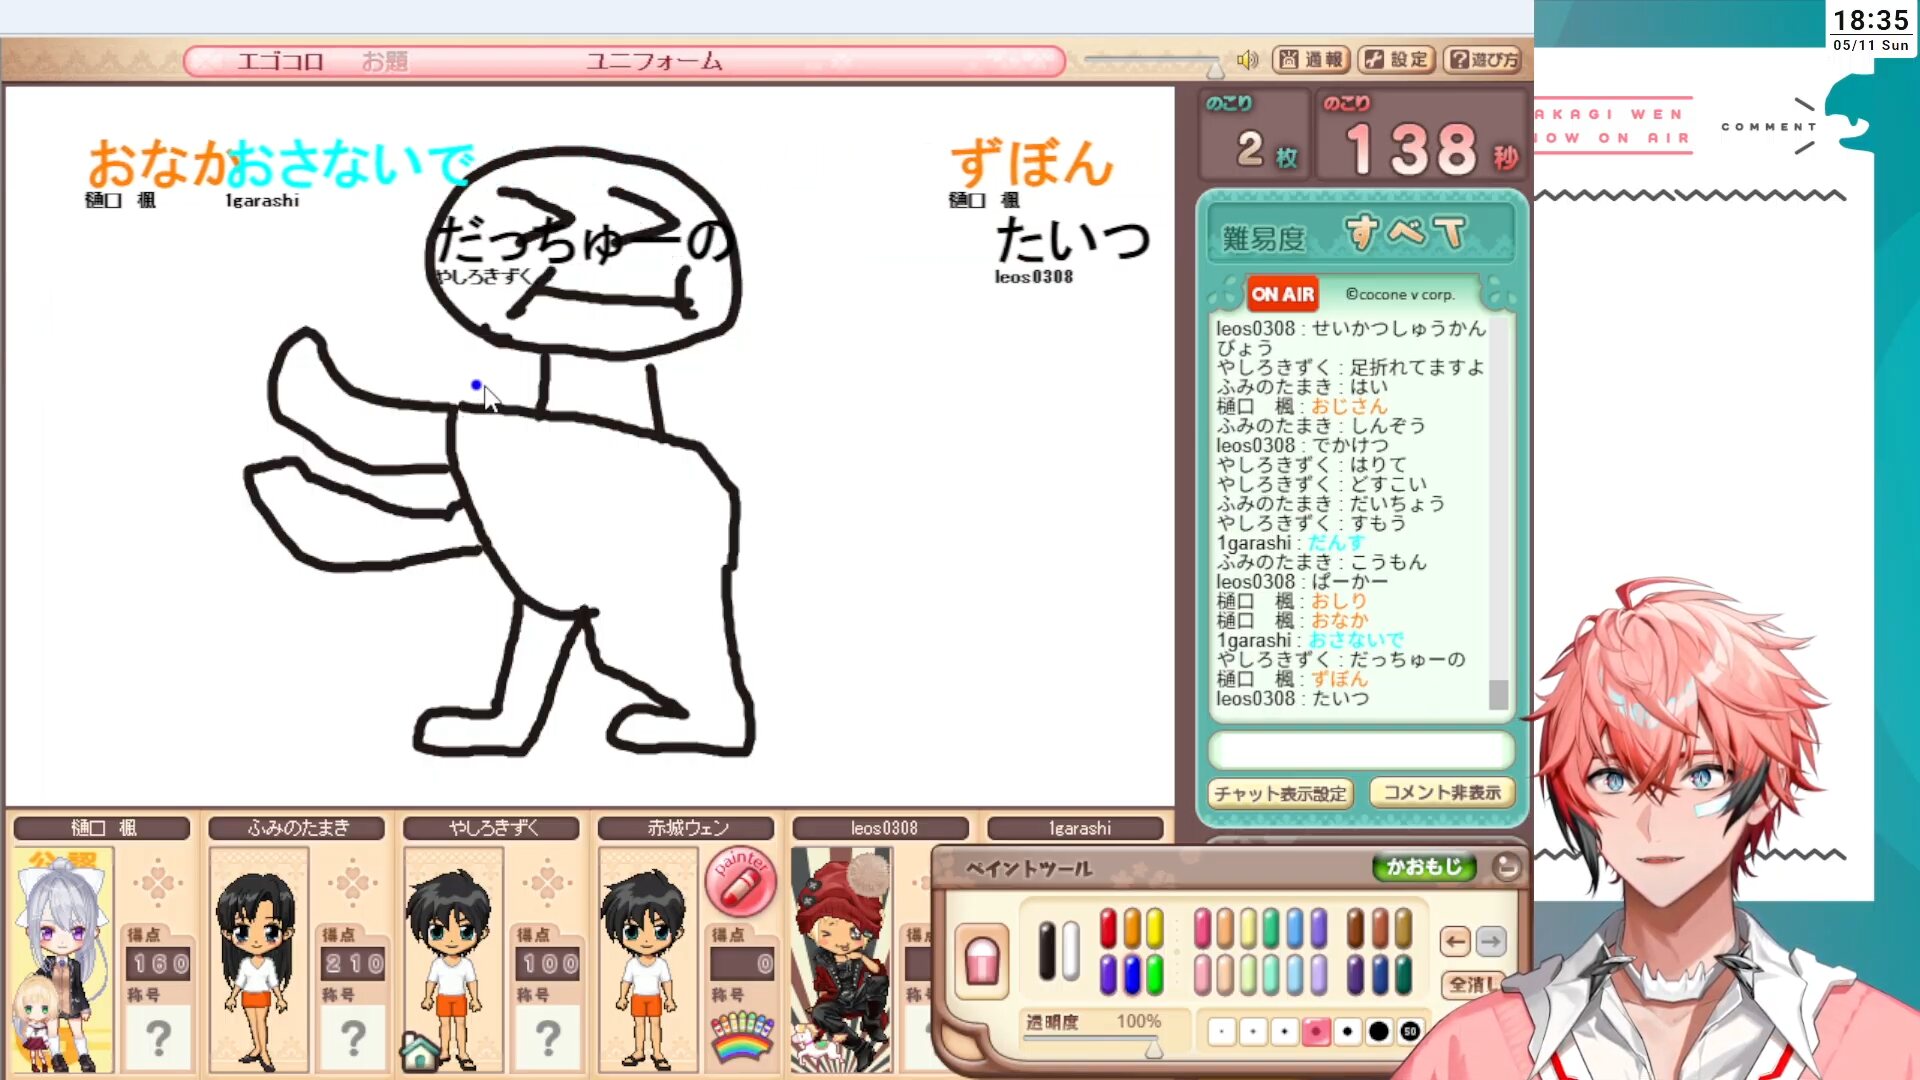Click the home icon on やしろきずく avatar
The width and height of the screenshot is (1920, 1080).
point(420,1051)
